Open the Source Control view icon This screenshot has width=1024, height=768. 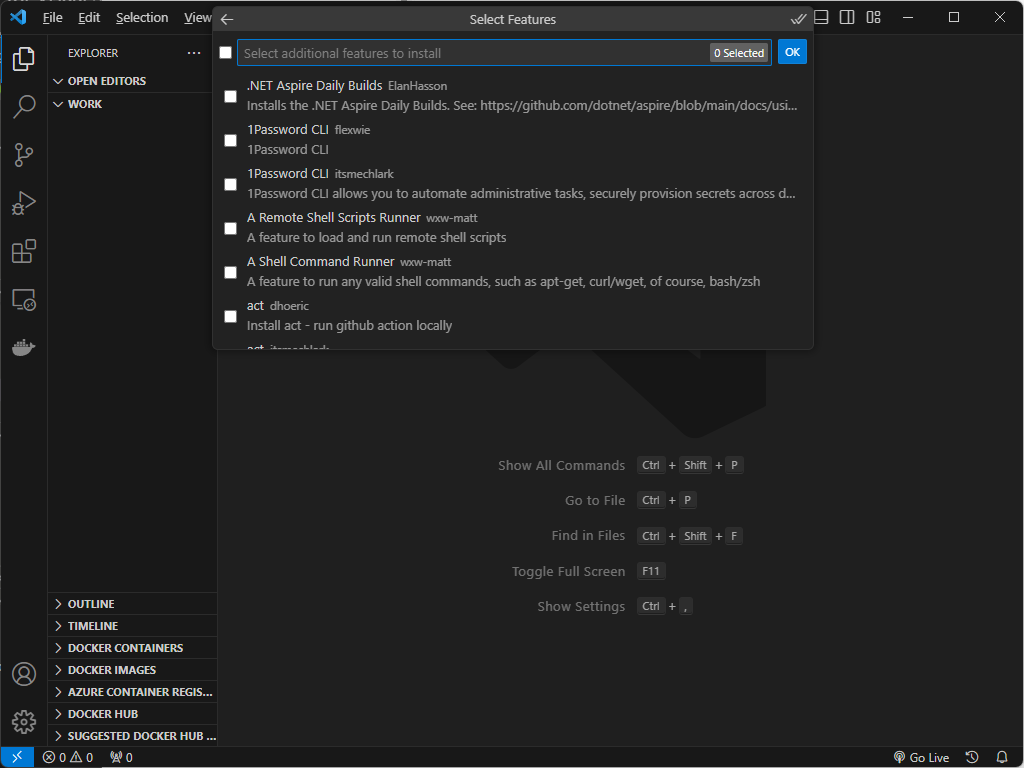pyautogui.click(x=24, y=155)
